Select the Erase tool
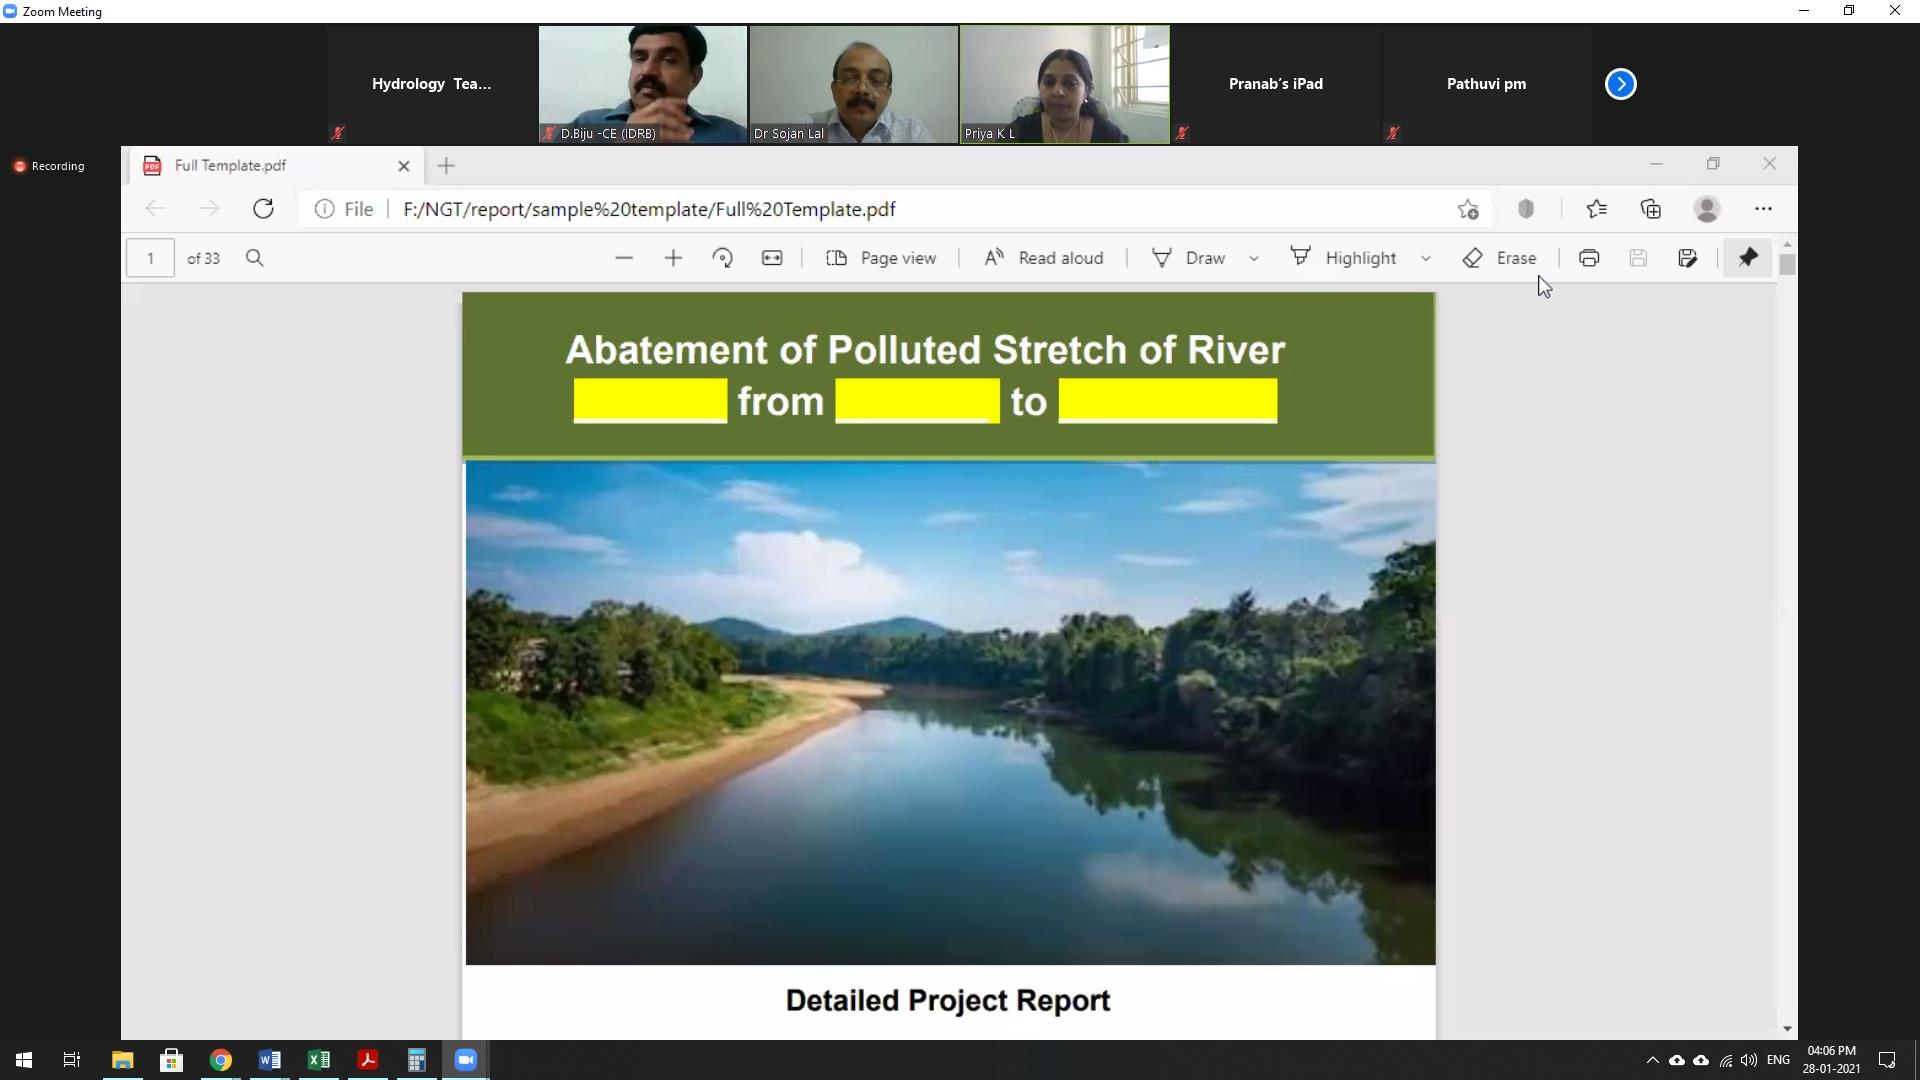 point(1499,258)
